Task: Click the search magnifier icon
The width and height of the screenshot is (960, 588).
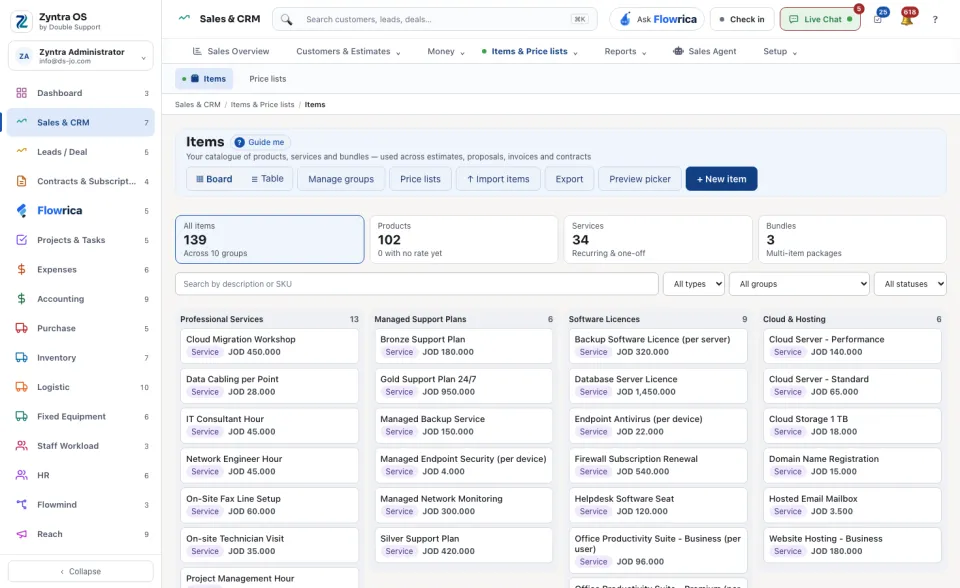Action: (287, 20)
